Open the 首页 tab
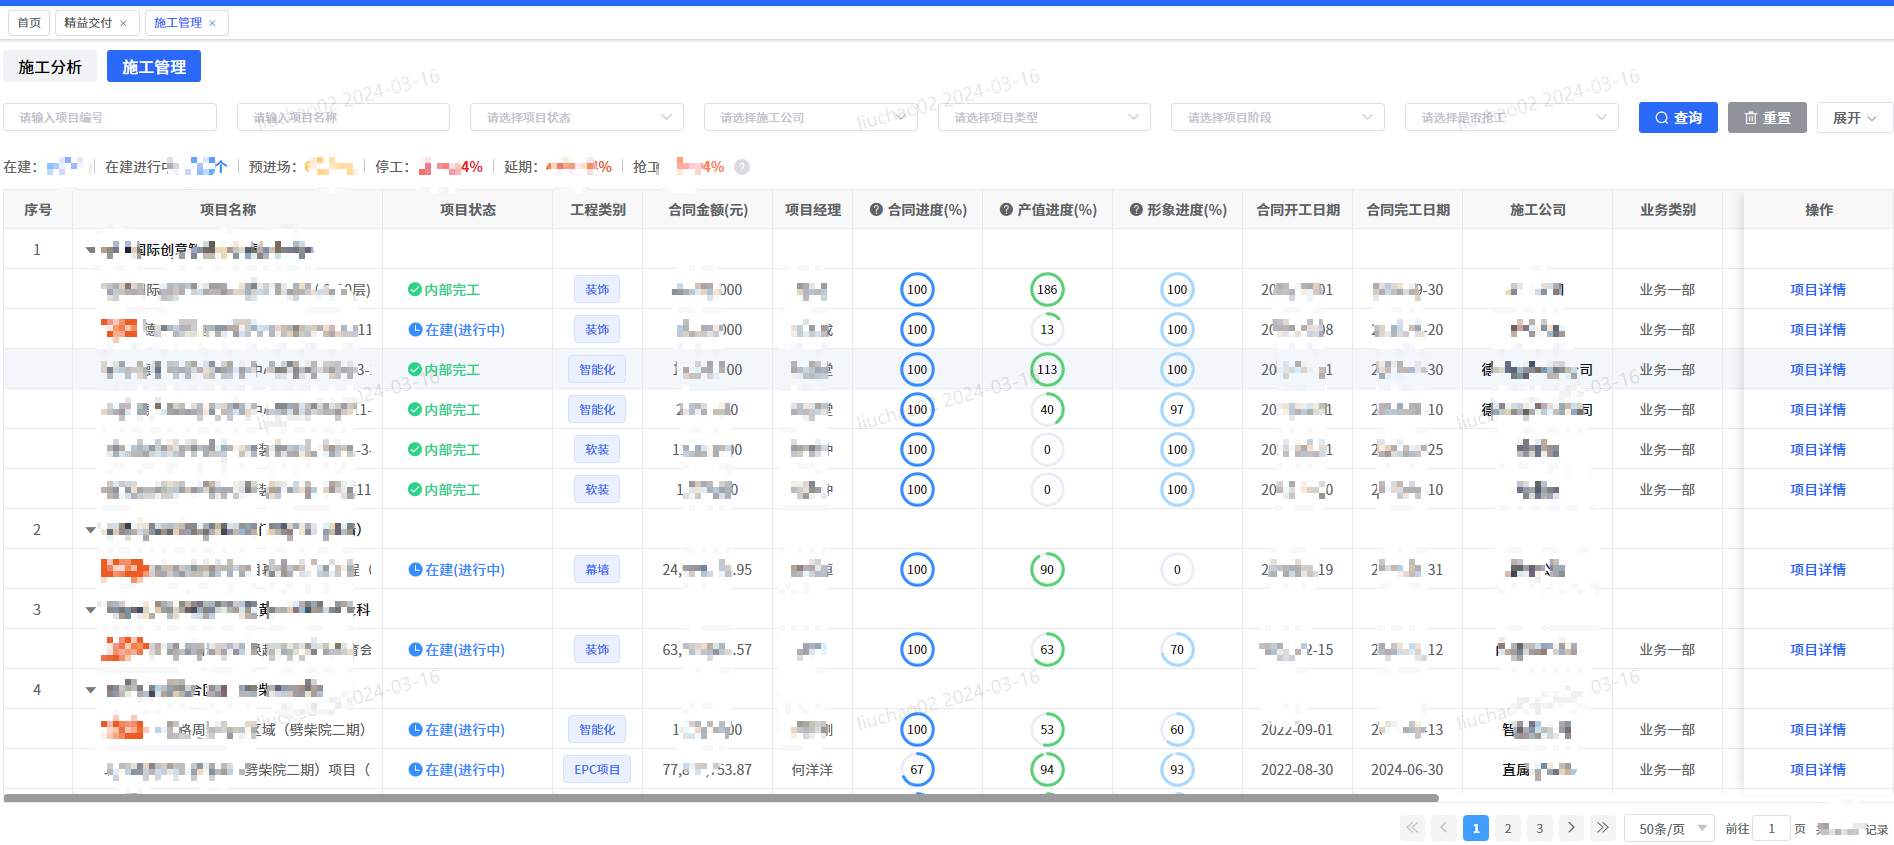This screenshot has height=845, width=1894. point(29,23)
